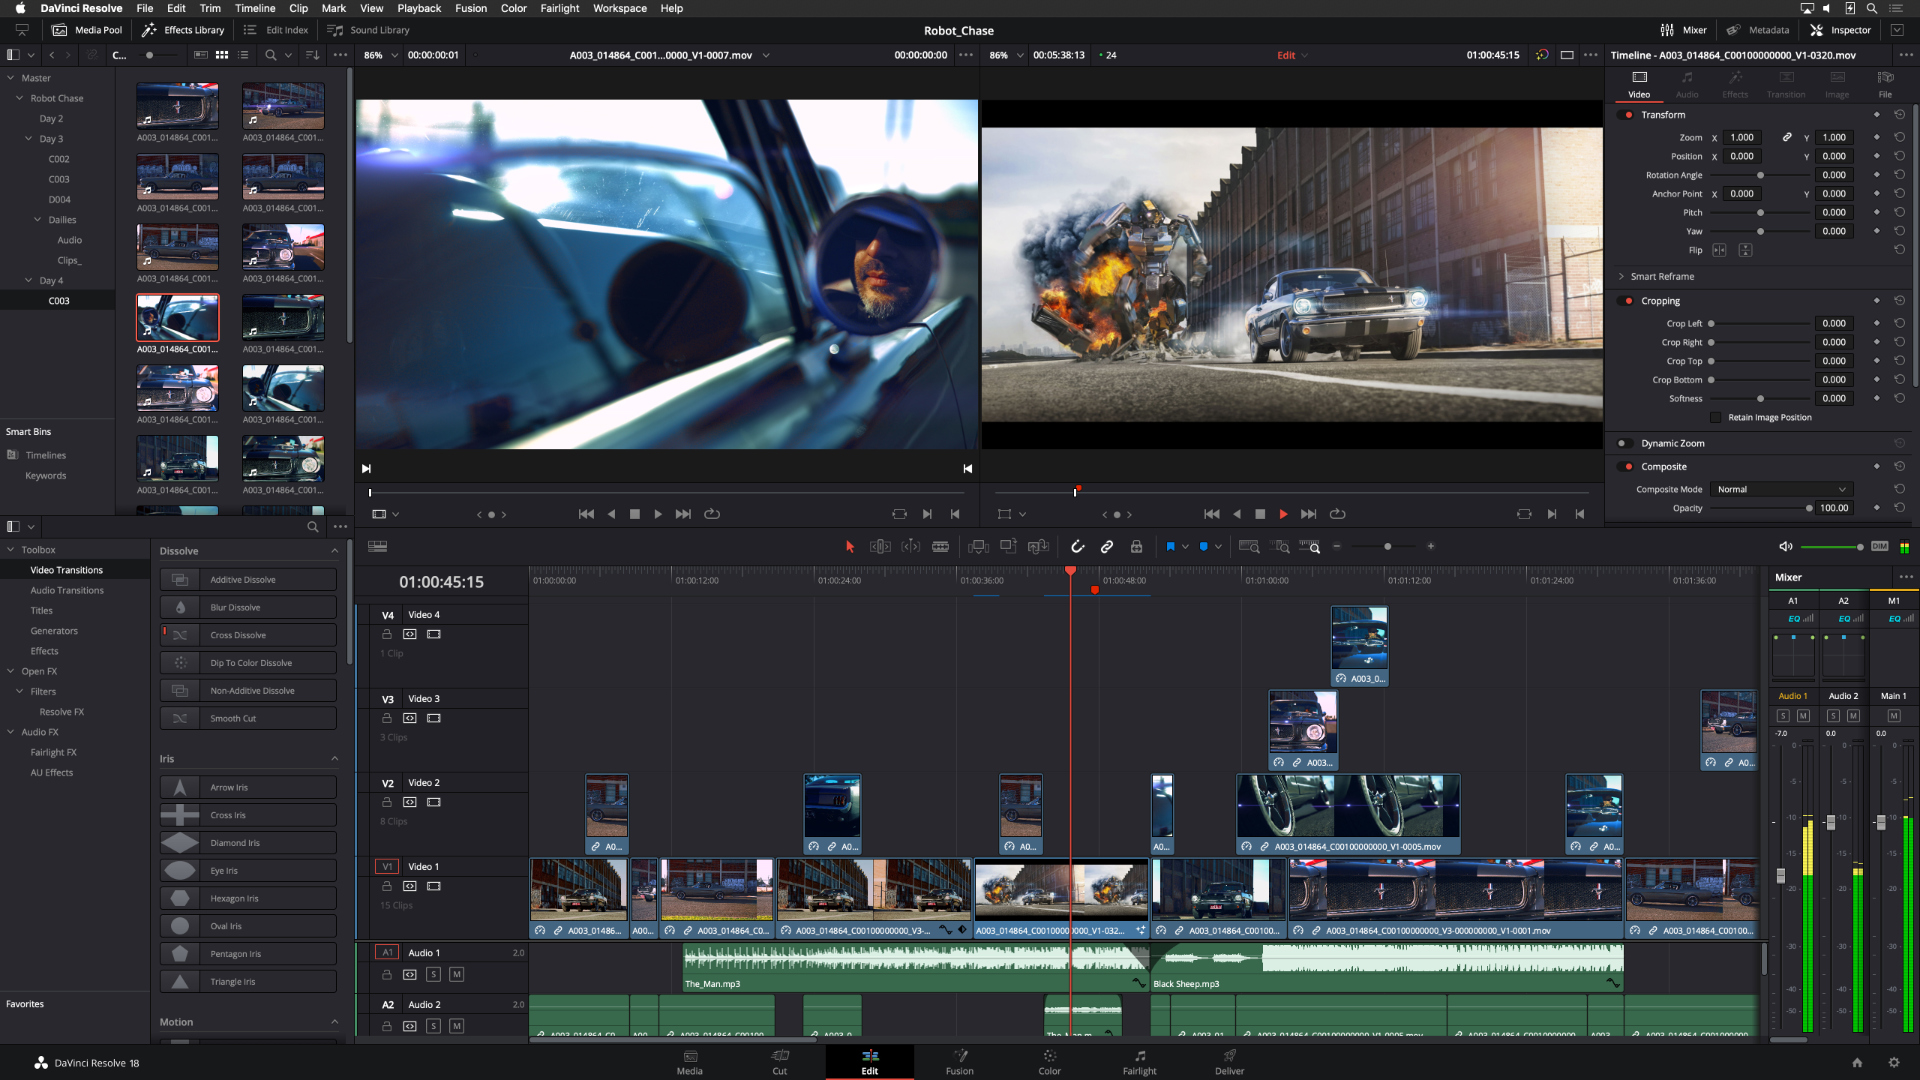The height and width of the screenshot is (1080, 1920).
Task: Open the Color menu in menu bar
Action: coord(513,9)
